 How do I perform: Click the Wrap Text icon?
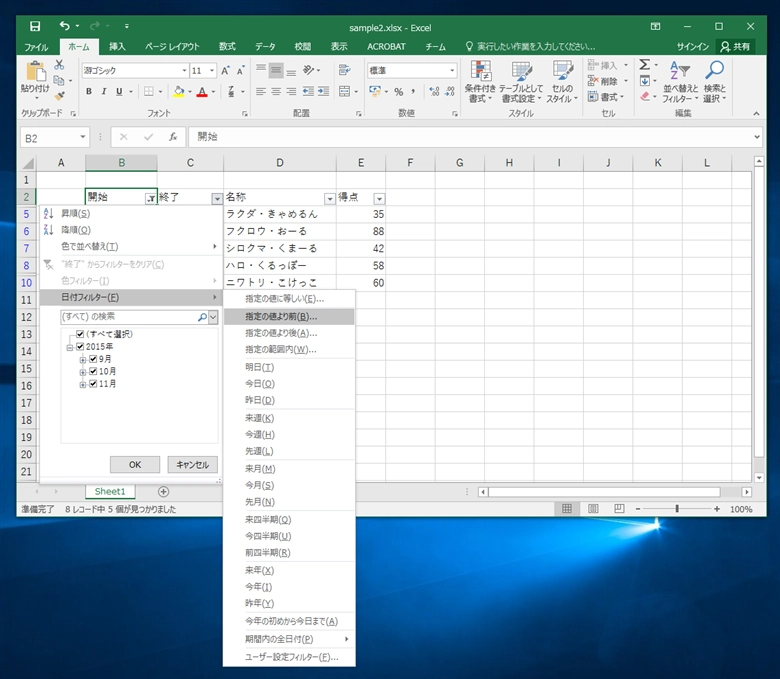344,70
